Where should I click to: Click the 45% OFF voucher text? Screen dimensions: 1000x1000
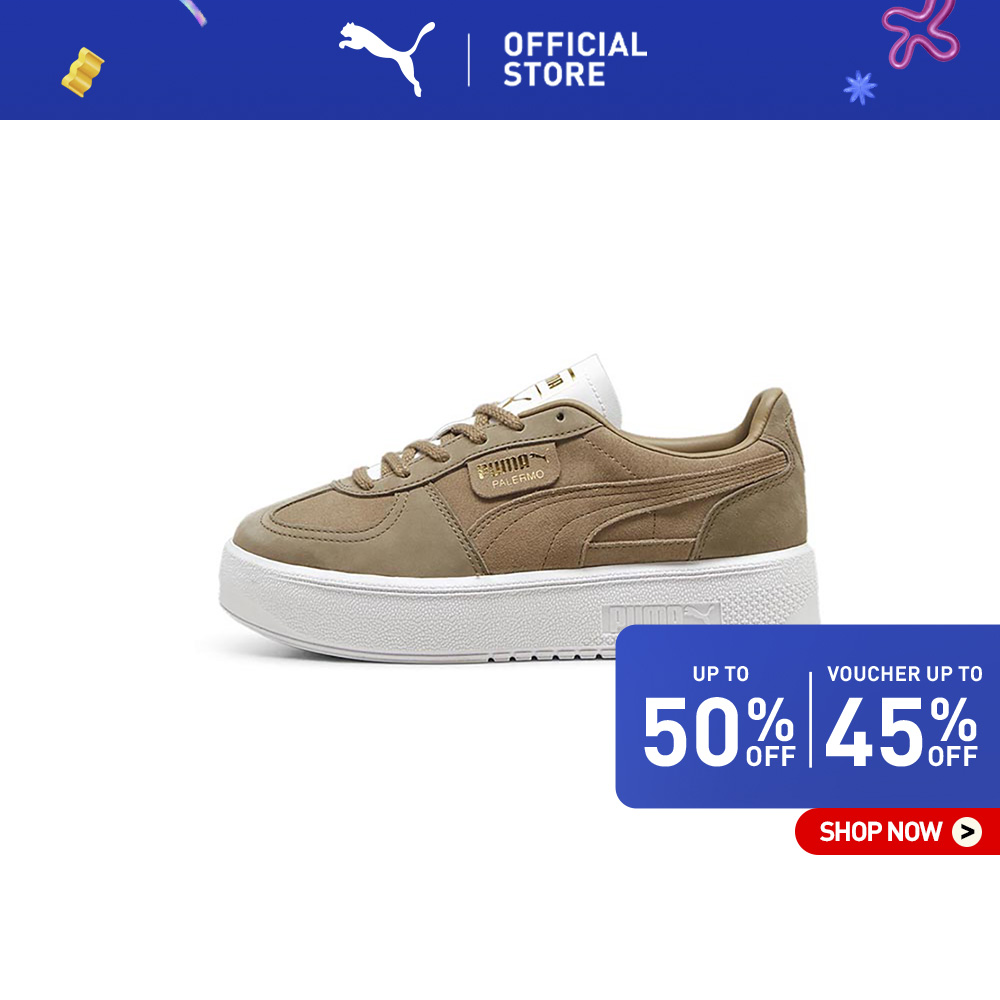901,732
